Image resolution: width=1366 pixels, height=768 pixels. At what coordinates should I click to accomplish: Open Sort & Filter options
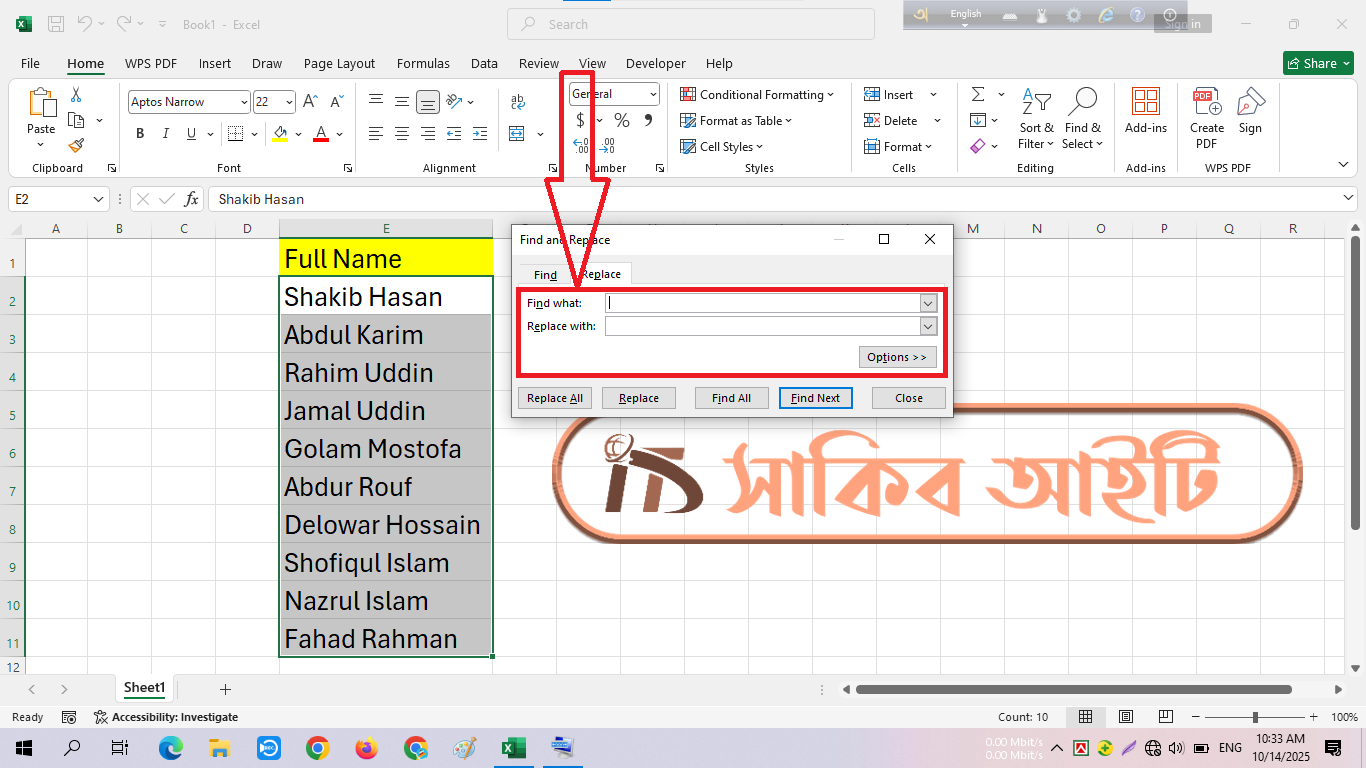click(x=1036, y=118)
